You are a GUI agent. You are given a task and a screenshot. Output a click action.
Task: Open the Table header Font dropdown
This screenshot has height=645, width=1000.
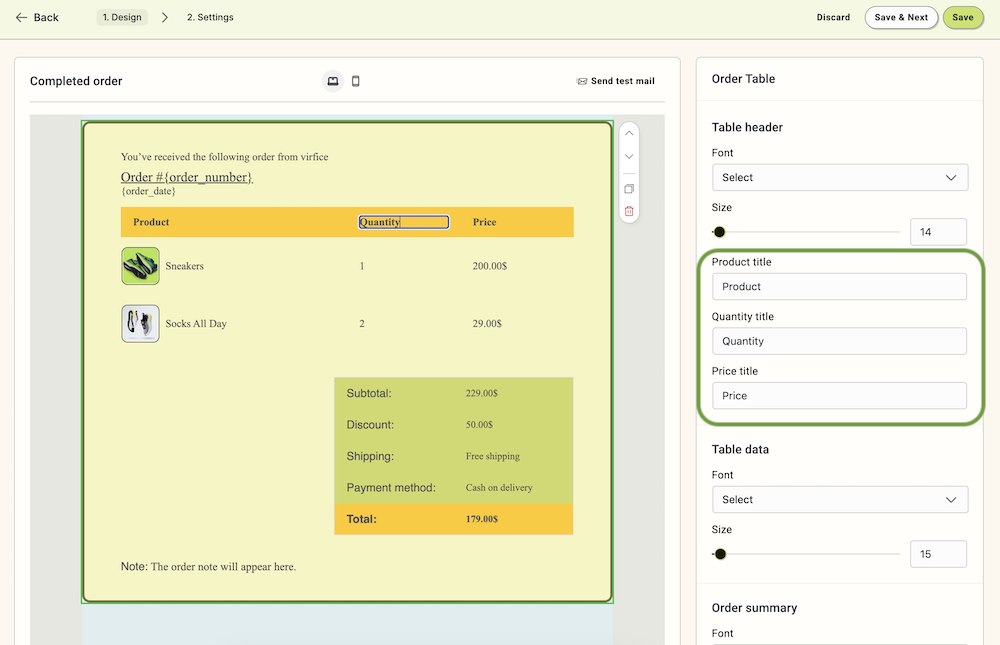click(x=839, y=177)
